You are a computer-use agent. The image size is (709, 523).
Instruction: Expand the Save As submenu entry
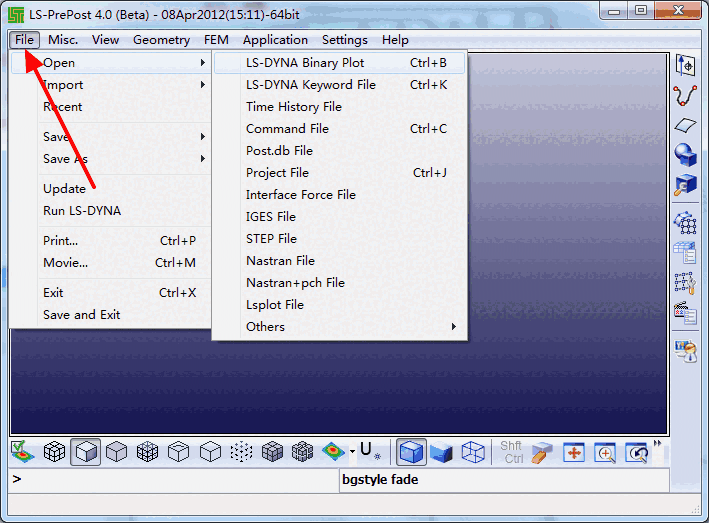click(x=111, y=159)
